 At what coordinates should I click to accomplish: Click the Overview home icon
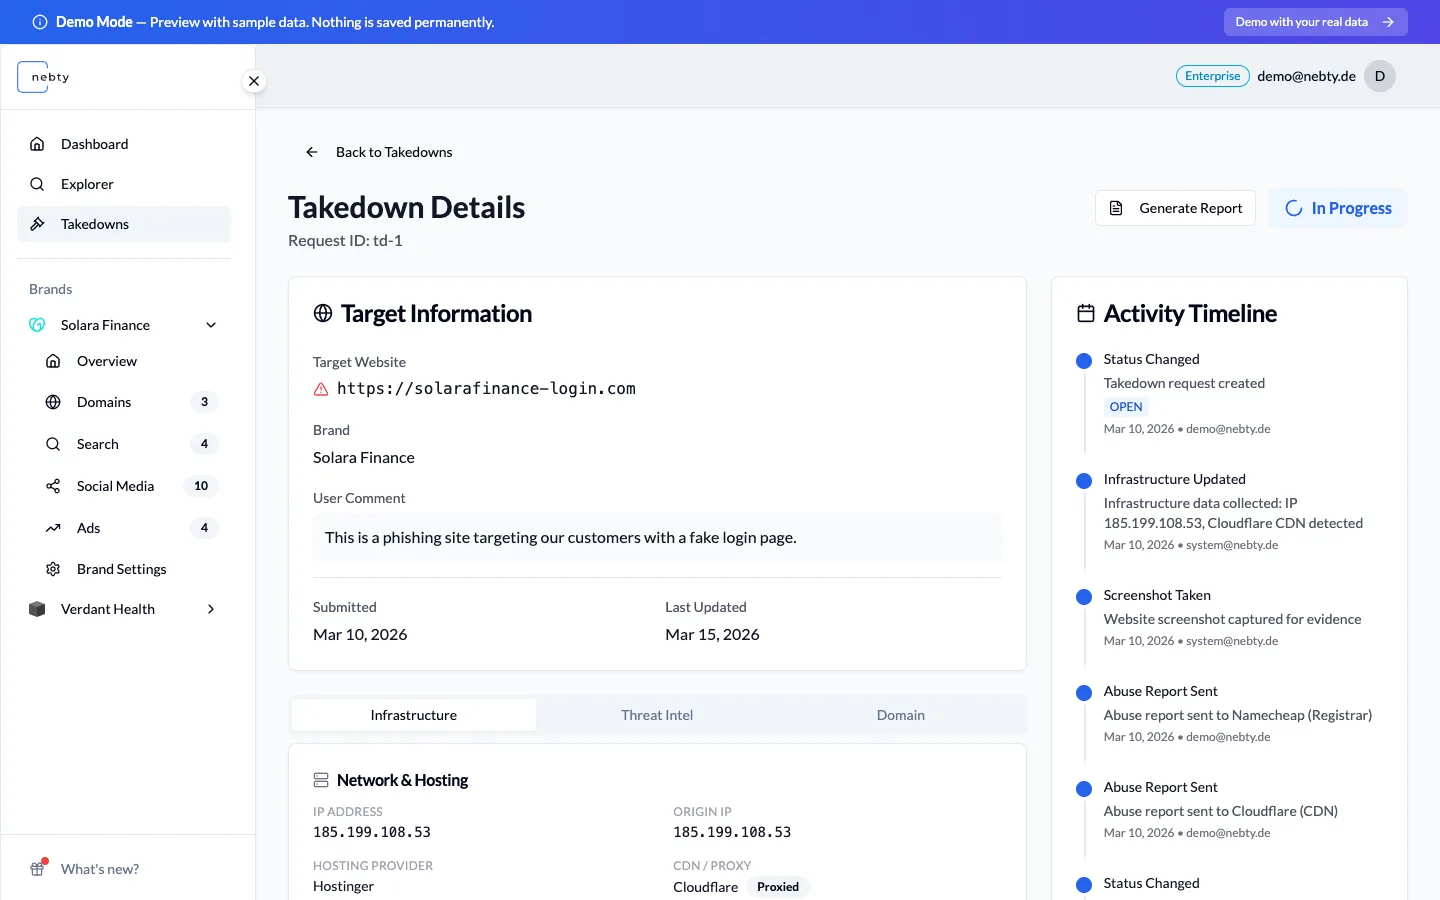[53, 361]
